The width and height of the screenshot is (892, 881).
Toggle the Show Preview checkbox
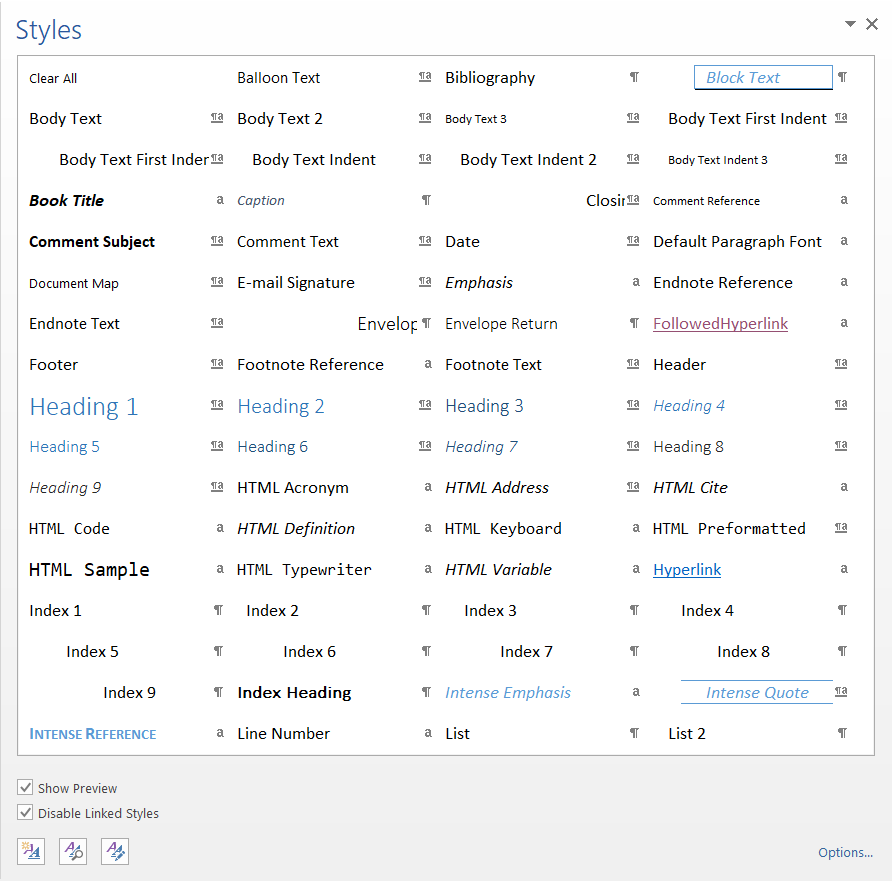(x=25, y=787)
